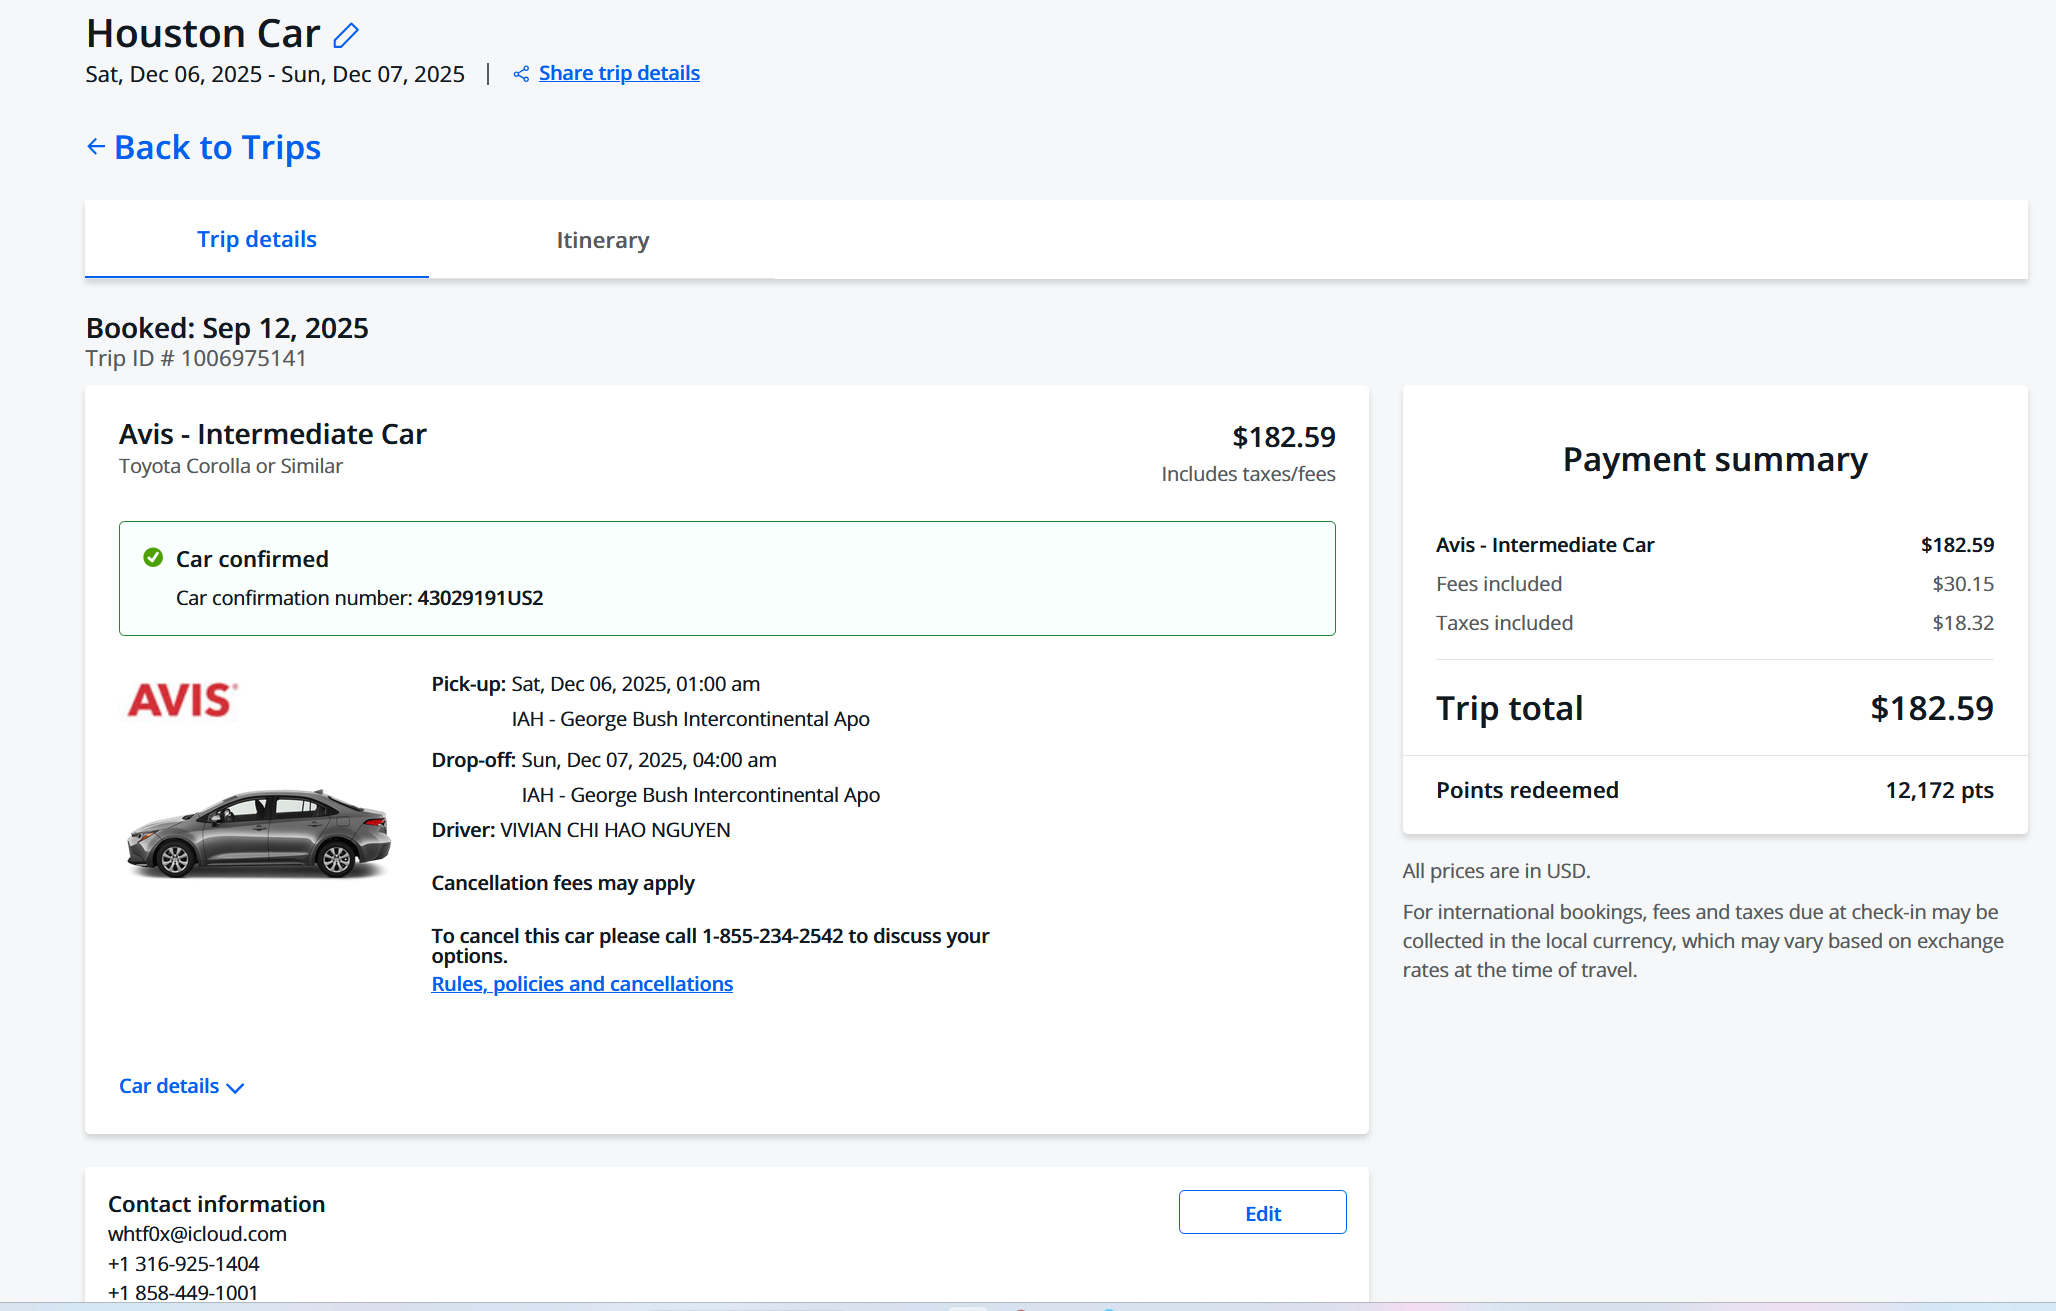Click the back arrow icon before Back to Trips
Screen dimensions: 2056x1311
tap(96, 147)
